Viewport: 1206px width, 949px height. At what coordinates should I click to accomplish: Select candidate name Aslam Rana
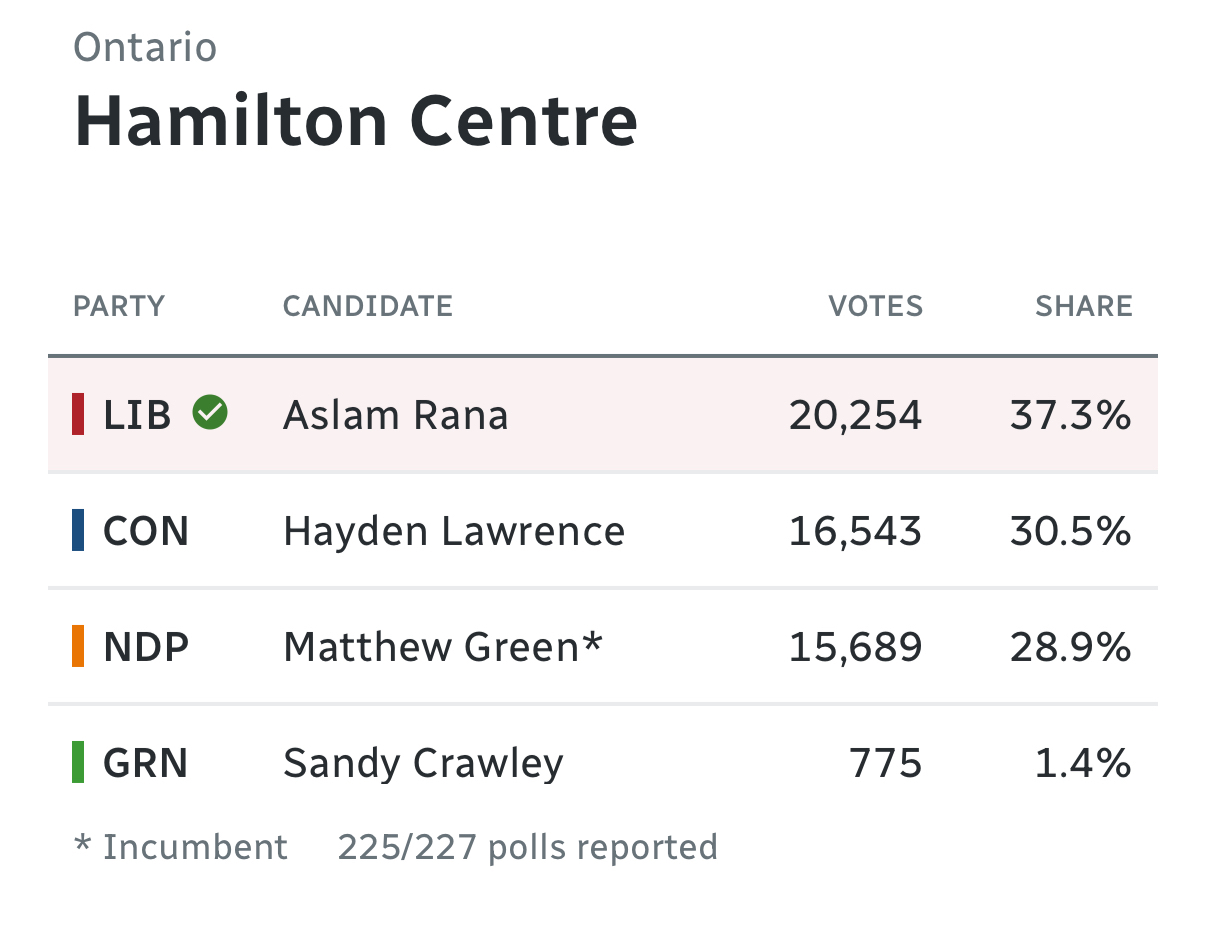click(395, 414)
